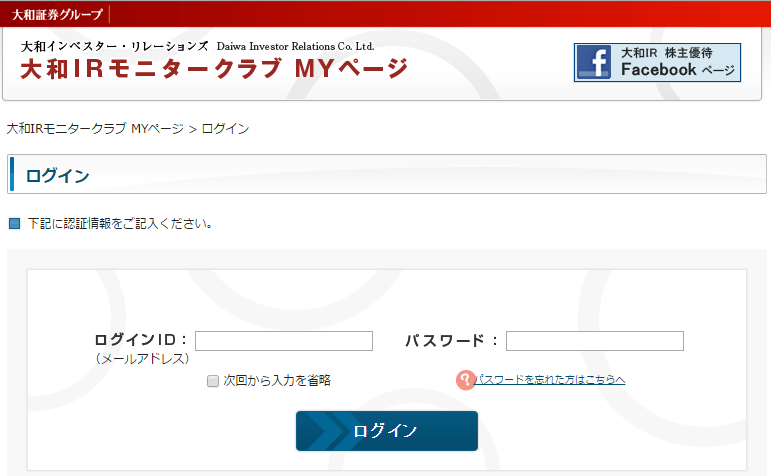
Task: Click the 次回から入力を省略 label text
Action: tap(277, 381)
